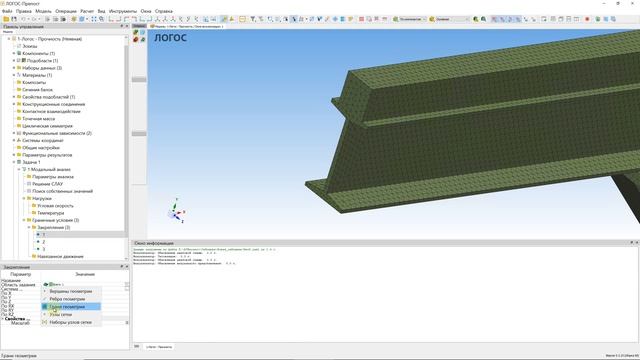Image resolution: width=640 pixels, height=360 pixels.
Task: Select the model document tab above the viewport
Action: (187, 26)
